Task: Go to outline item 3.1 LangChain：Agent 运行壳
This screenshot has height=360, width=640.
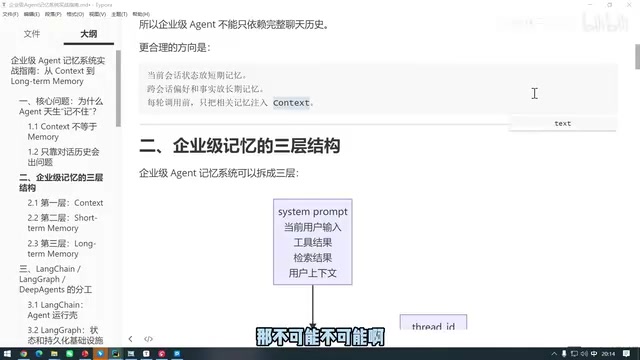Action: (56, 310)
